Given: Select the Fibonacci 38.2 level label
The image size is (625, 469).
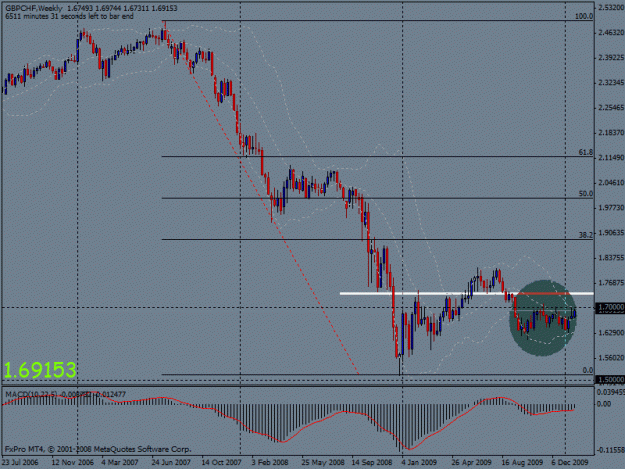Looking at the screenshot, I should click(x=586, y=235).
